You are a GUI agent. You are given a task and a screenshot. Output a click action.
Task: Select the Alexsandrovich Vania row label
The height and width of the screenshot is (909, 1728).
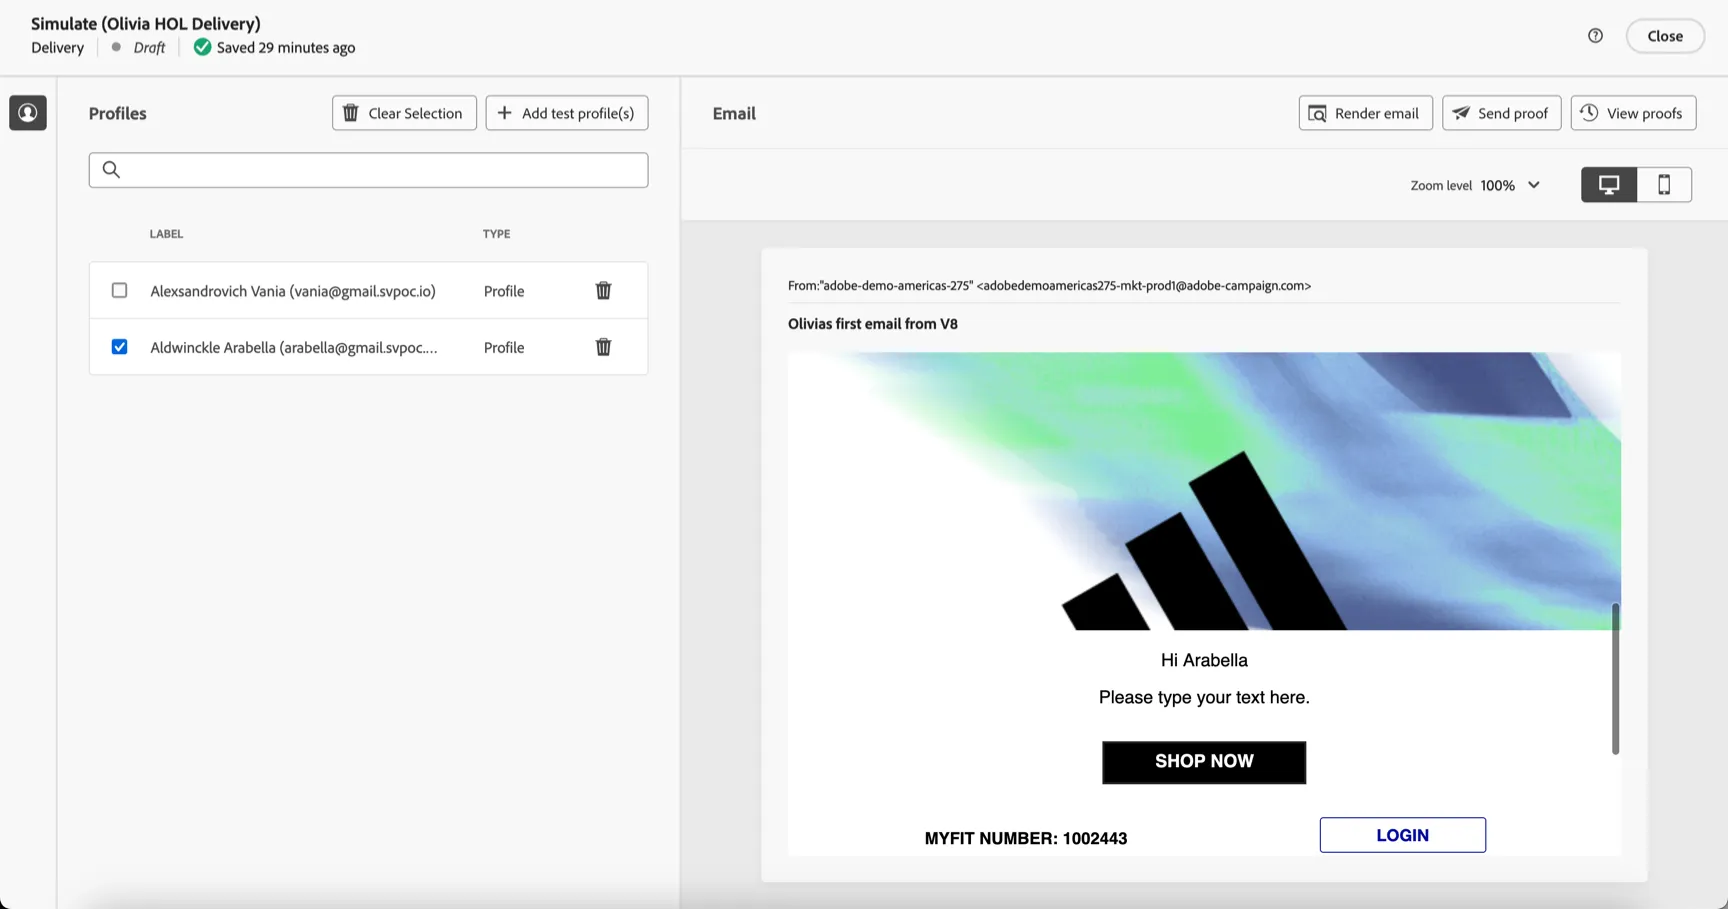pyautogui.click(x=293, y=291)
